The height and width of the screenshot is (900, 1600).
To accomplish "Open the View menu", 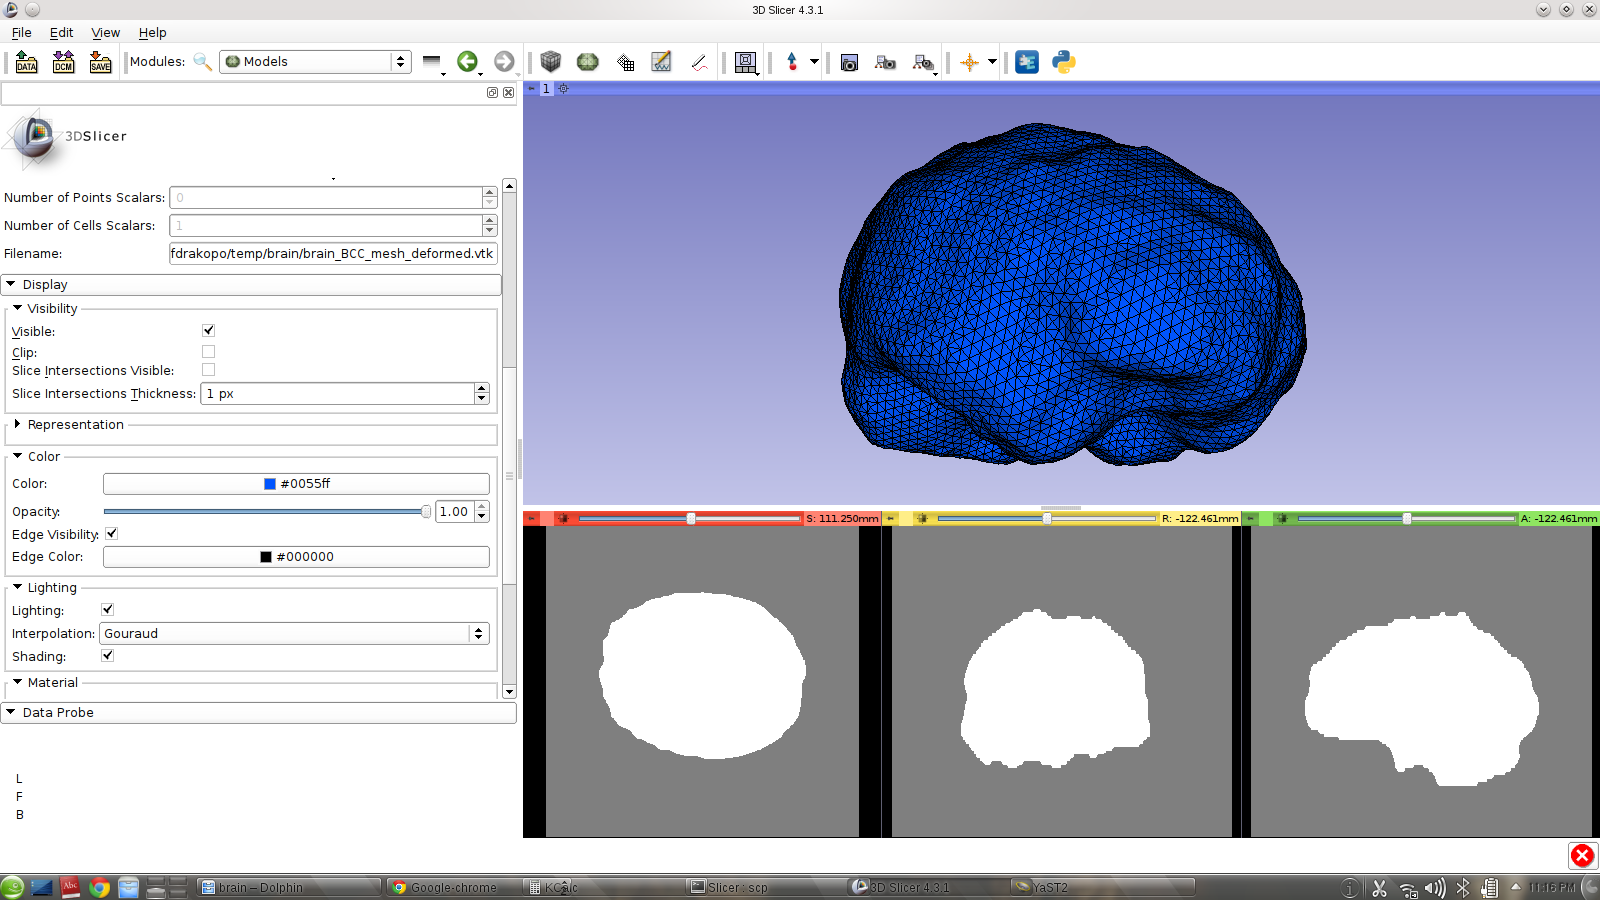I will 105,33.
